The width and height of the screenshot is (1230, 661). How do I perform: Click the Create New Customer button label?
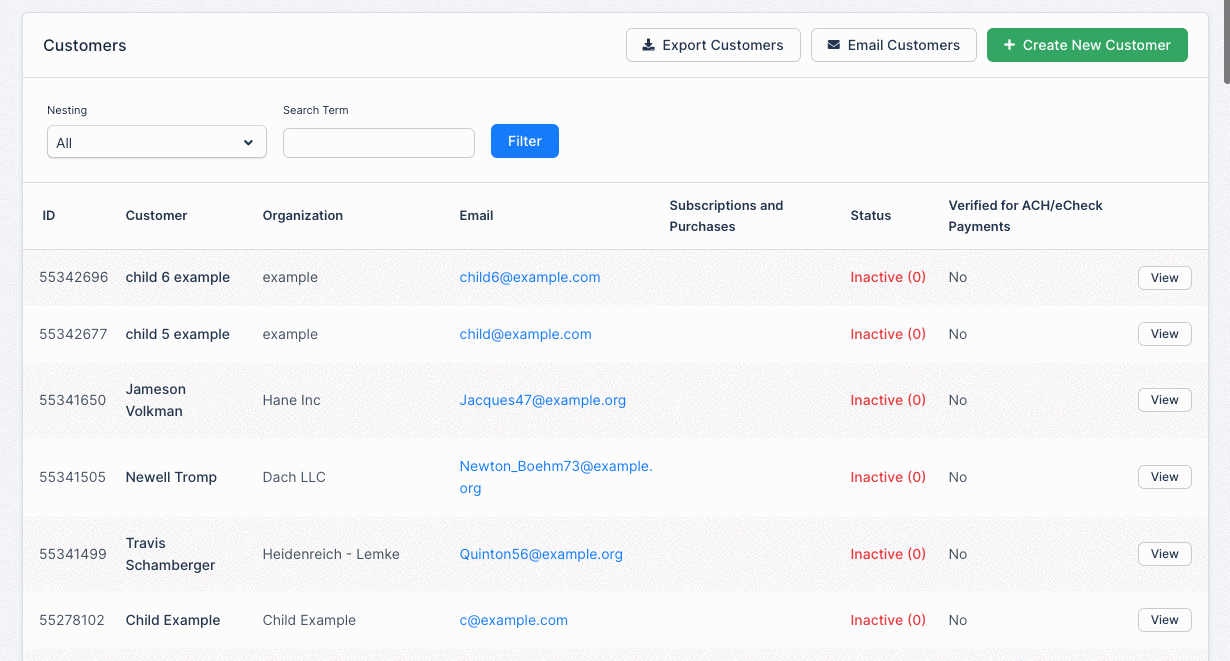click(x=1097, y=45)
